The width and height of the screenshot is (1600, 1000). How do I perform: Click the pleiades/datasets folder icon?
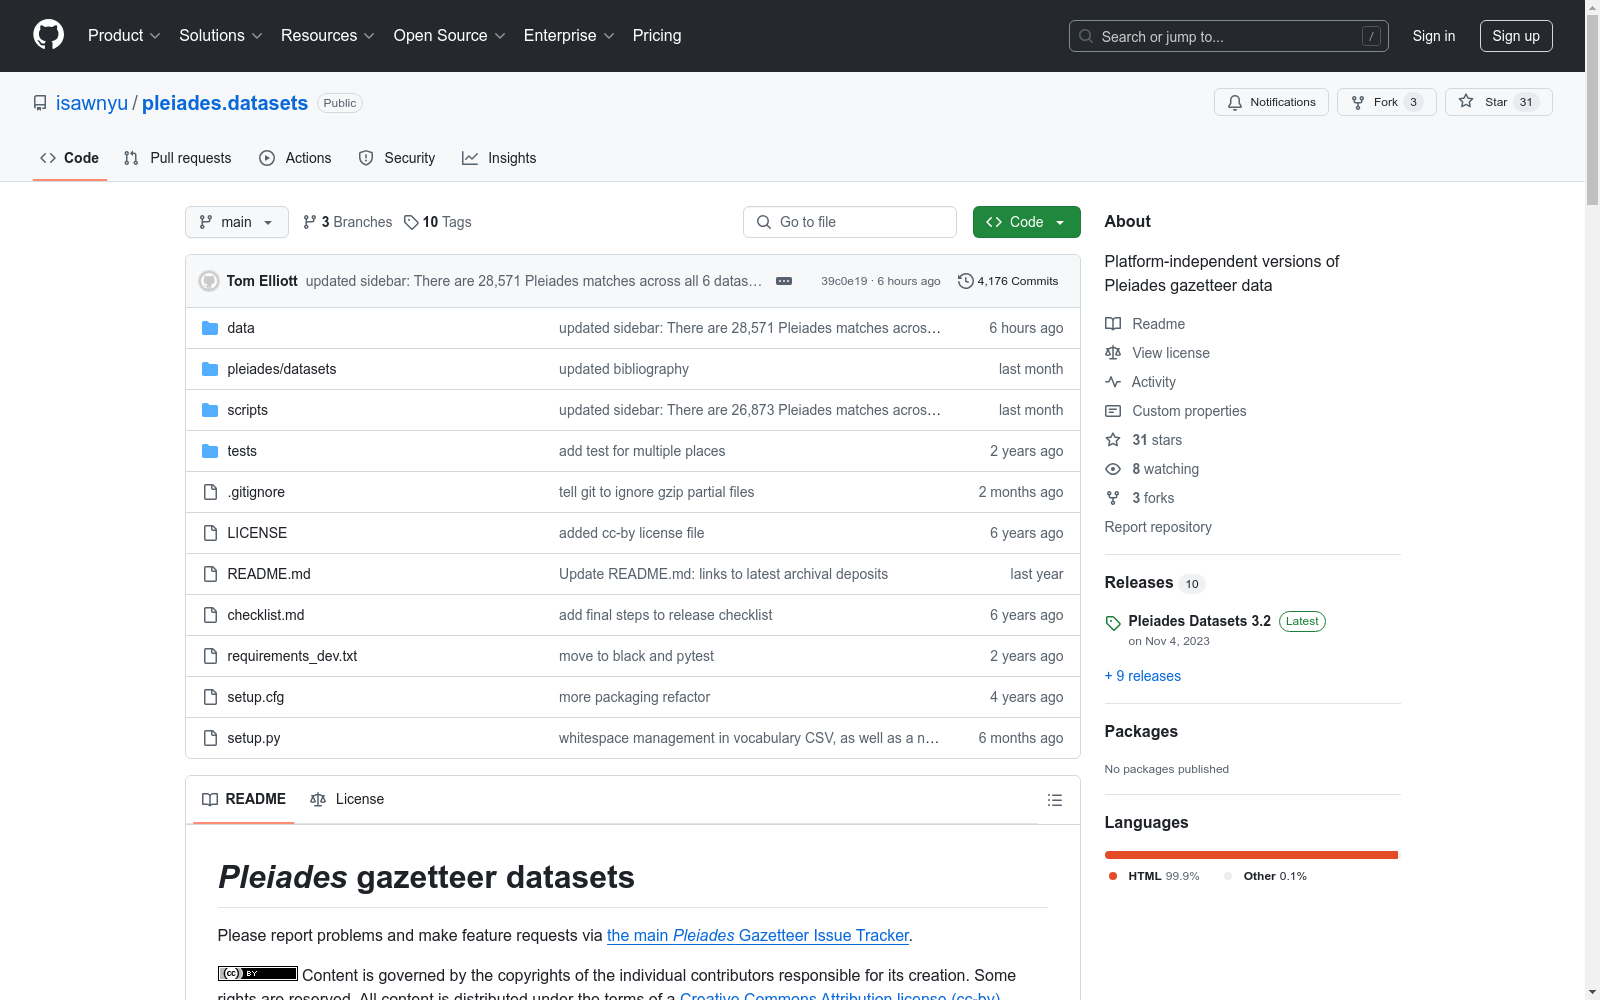(x=210, y=369)
